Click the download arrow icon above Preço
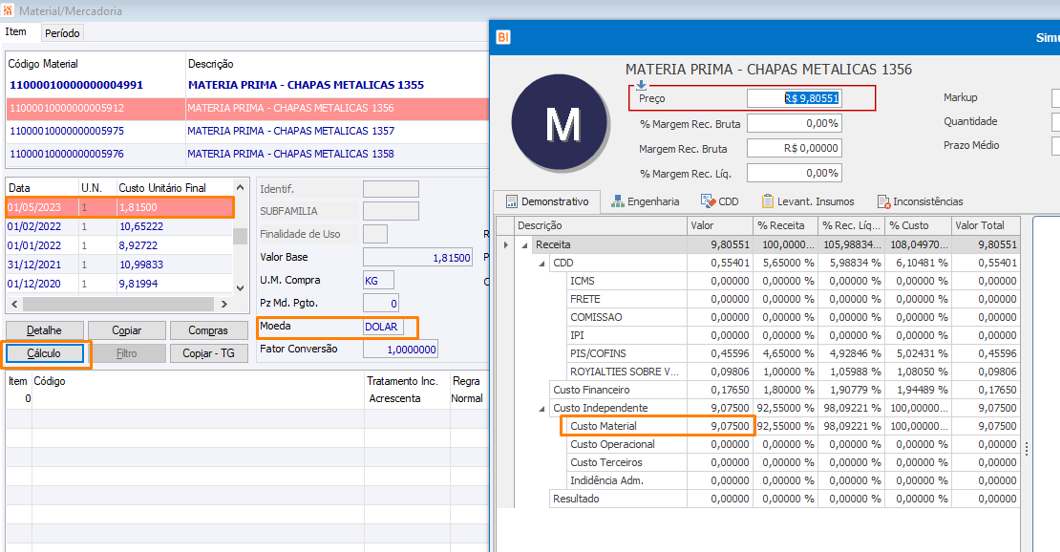The image size is (1060, 552). 641,85
